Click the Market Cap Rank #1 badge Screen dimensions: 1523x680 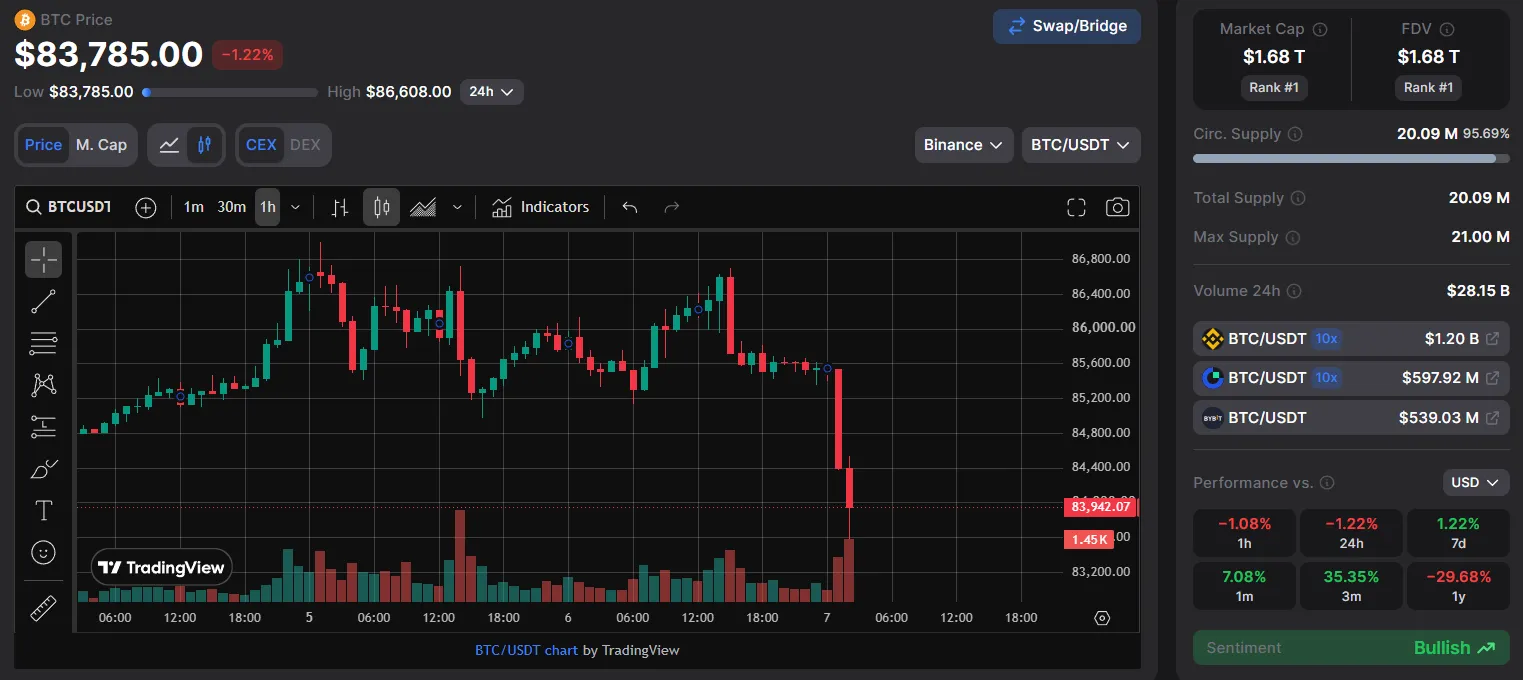click(1274, 88)
